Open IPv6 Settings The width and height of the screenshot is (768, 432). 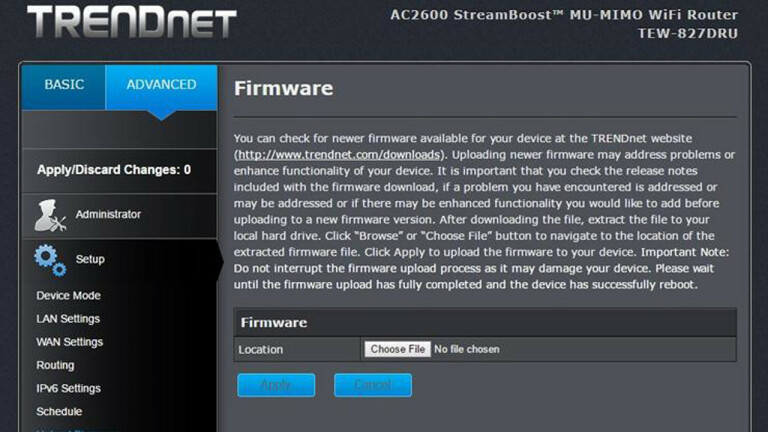click(x=69, y=388)
